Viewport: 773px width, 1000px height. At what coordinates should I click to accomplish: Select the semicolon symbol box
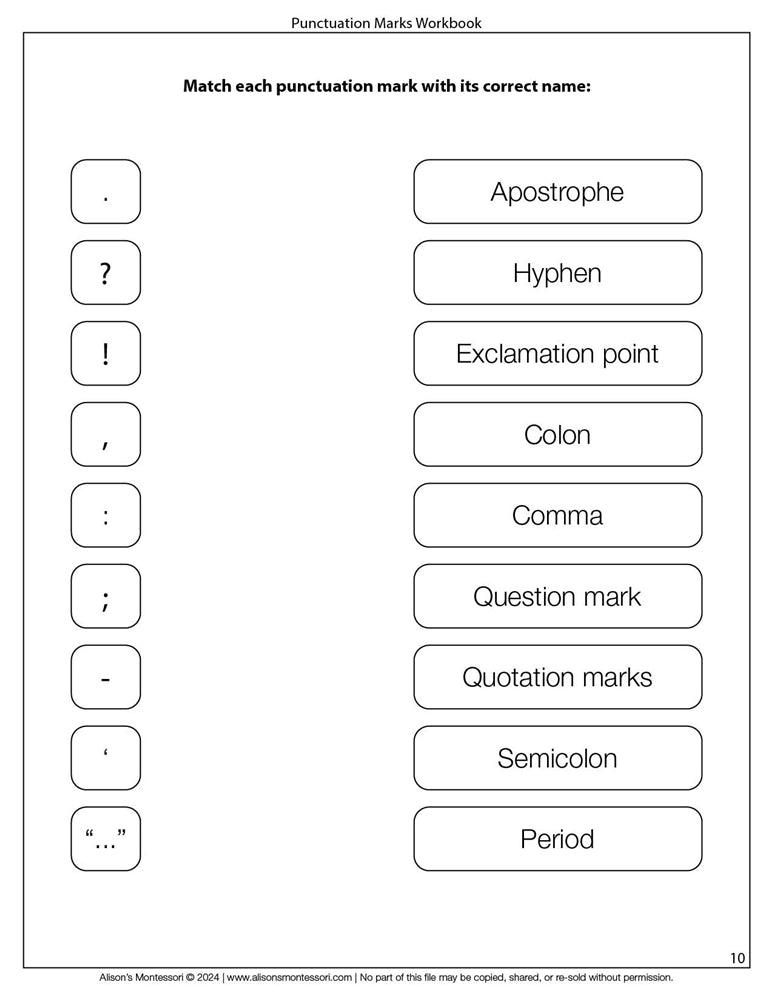click(105, 597)
